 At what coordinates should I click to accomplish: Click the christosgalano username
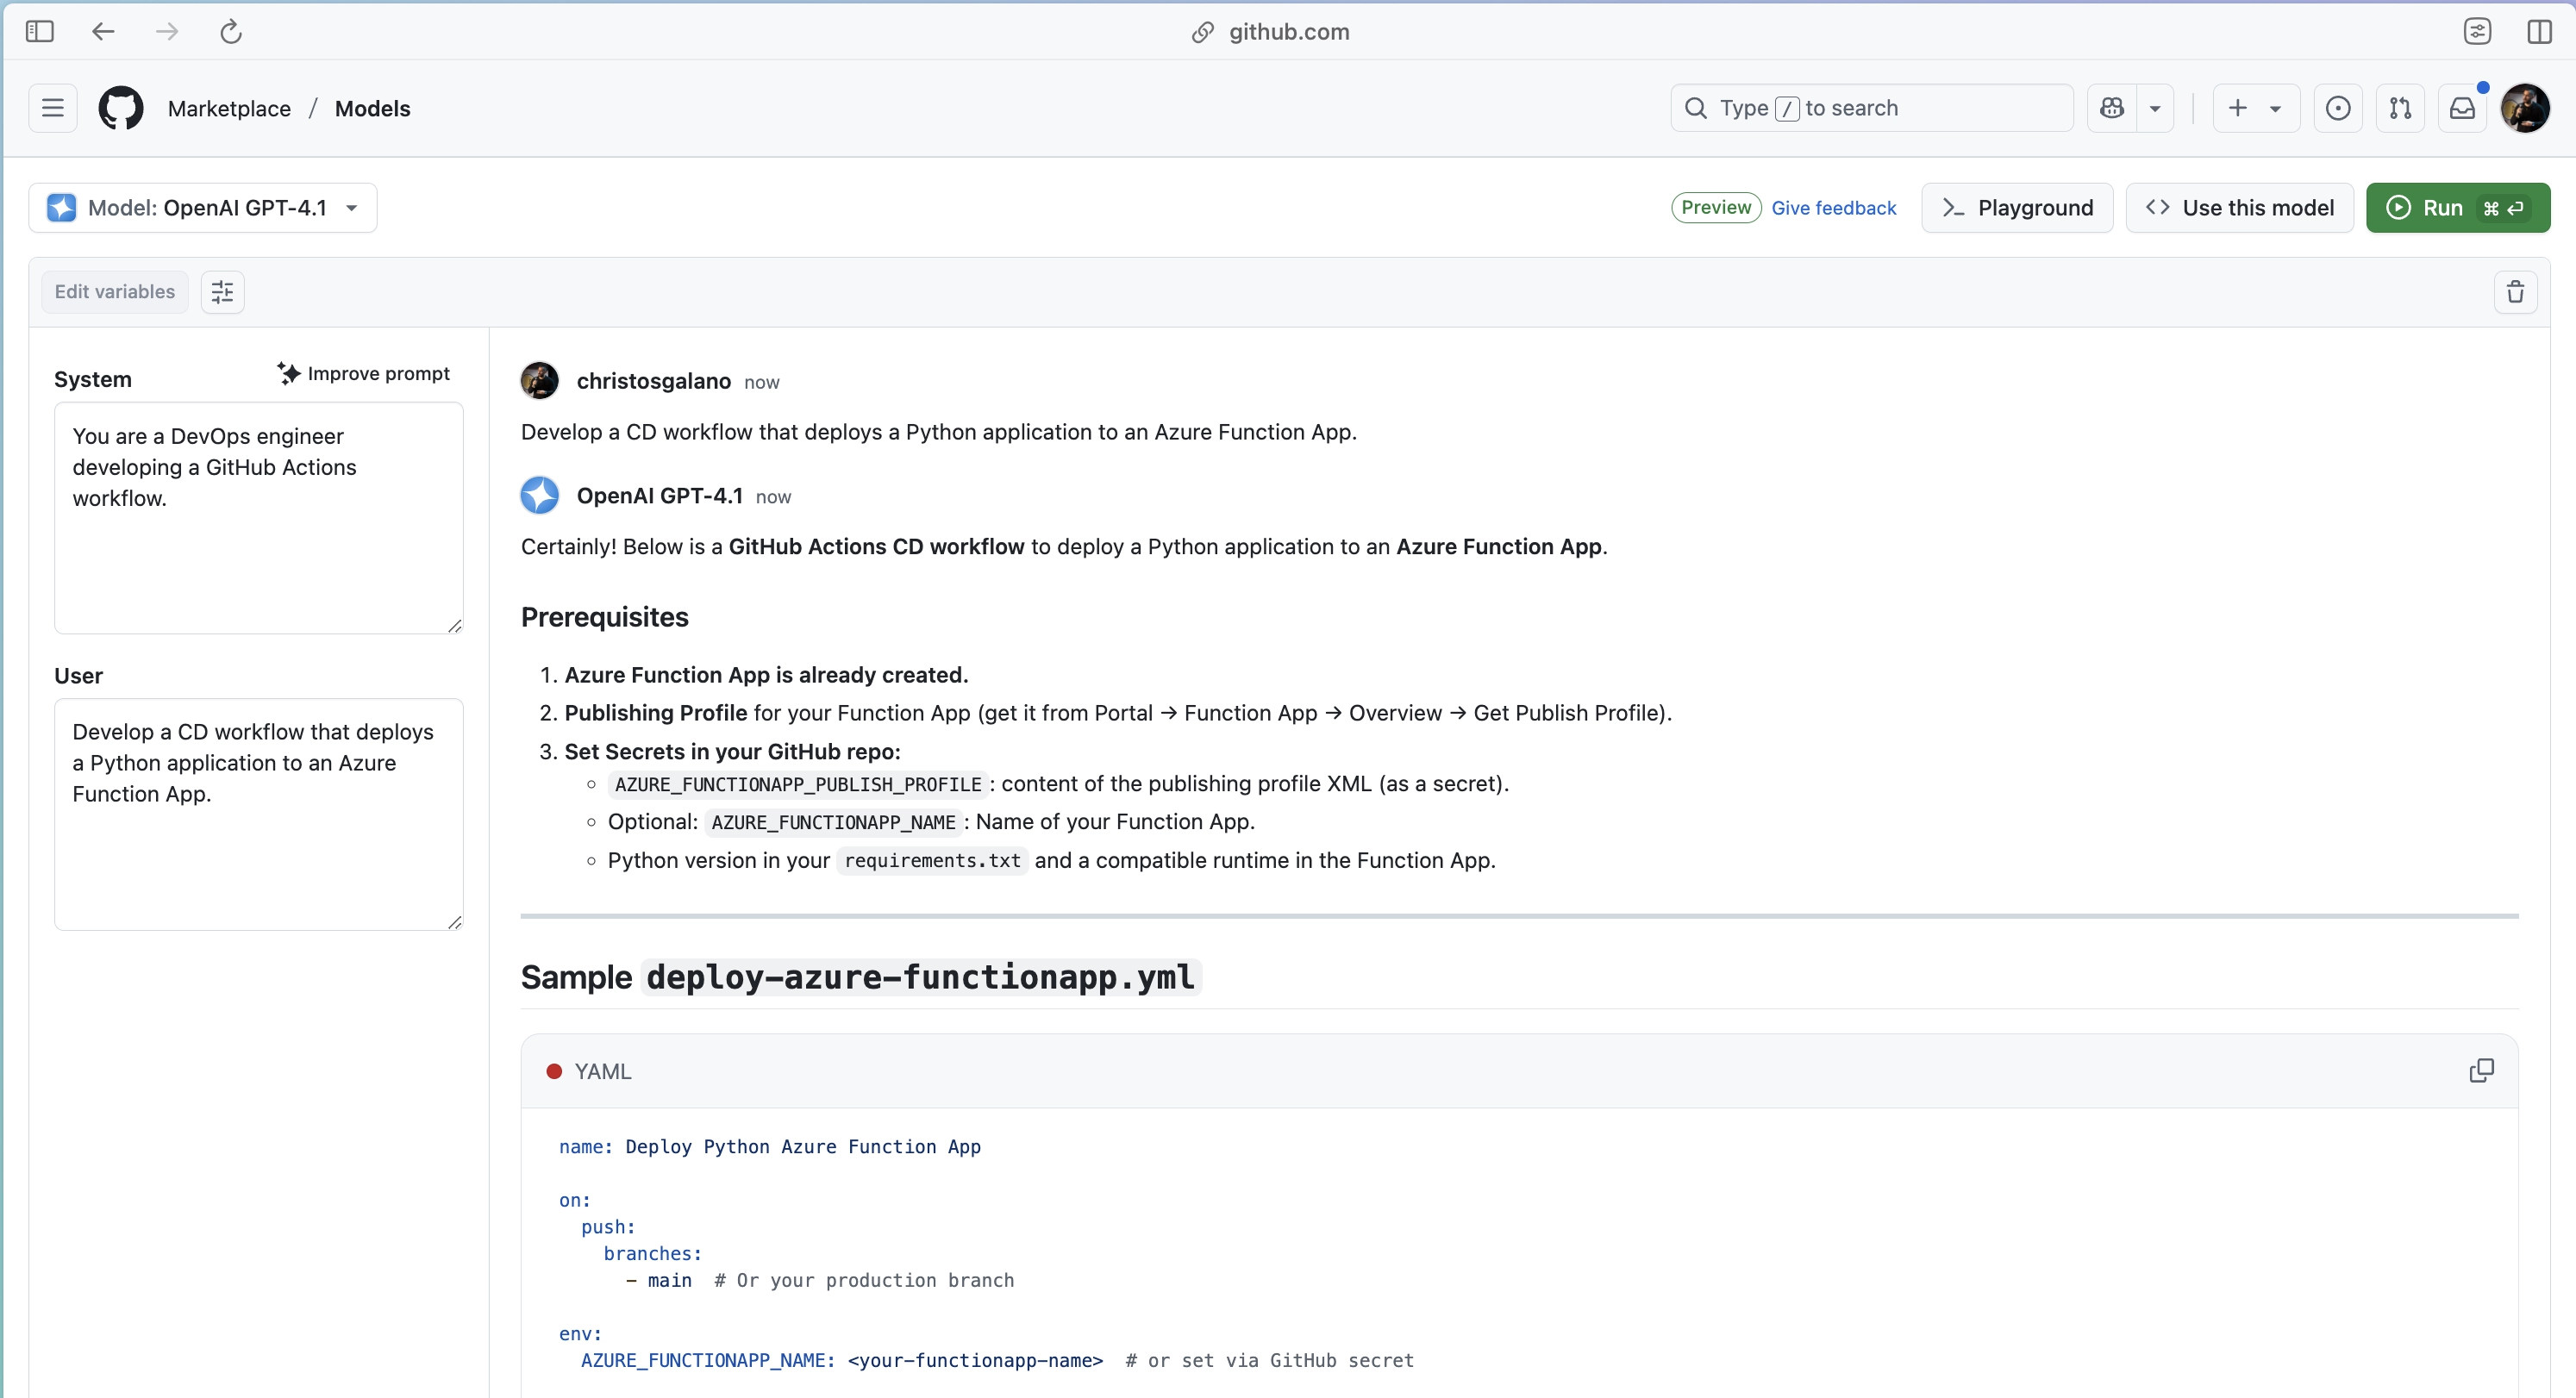[653, 381]
